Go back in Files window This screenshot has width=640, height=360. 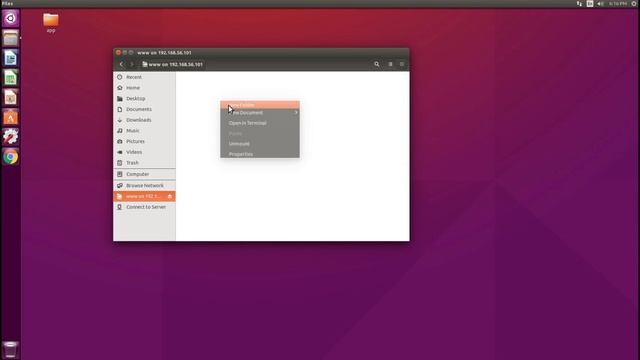point(121,64)
